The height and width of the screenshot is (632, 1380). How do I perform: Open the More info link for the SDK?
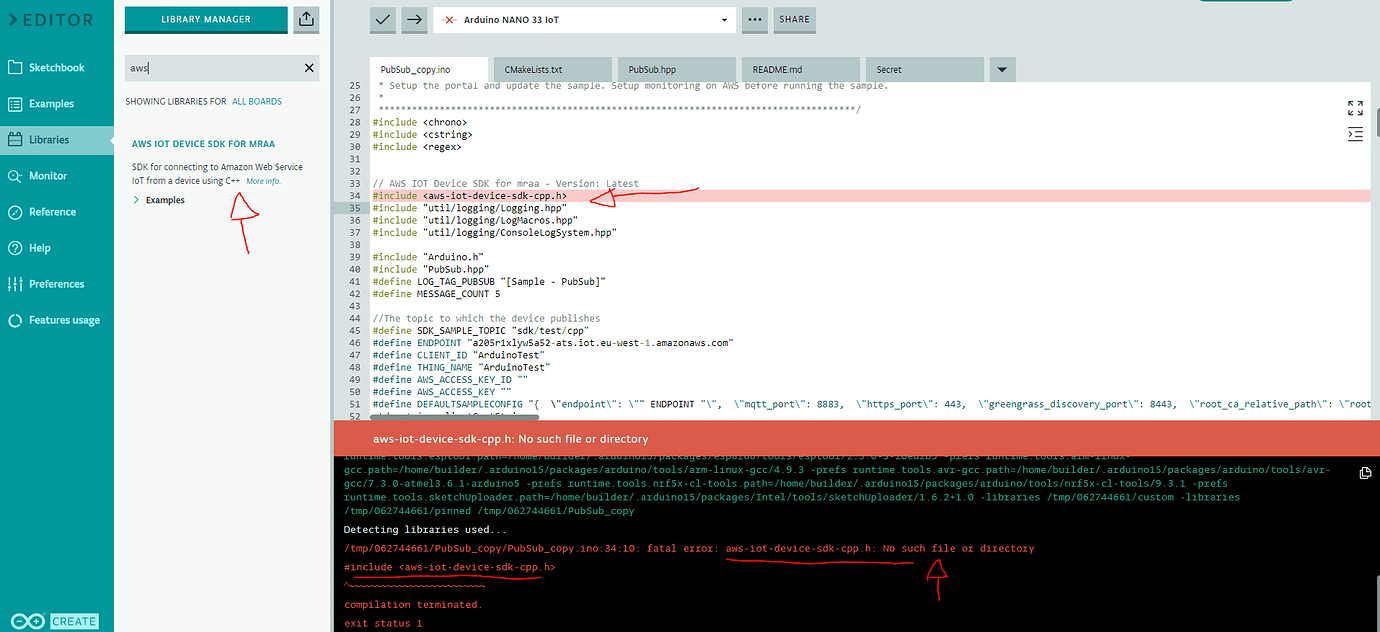coord(262,180)
